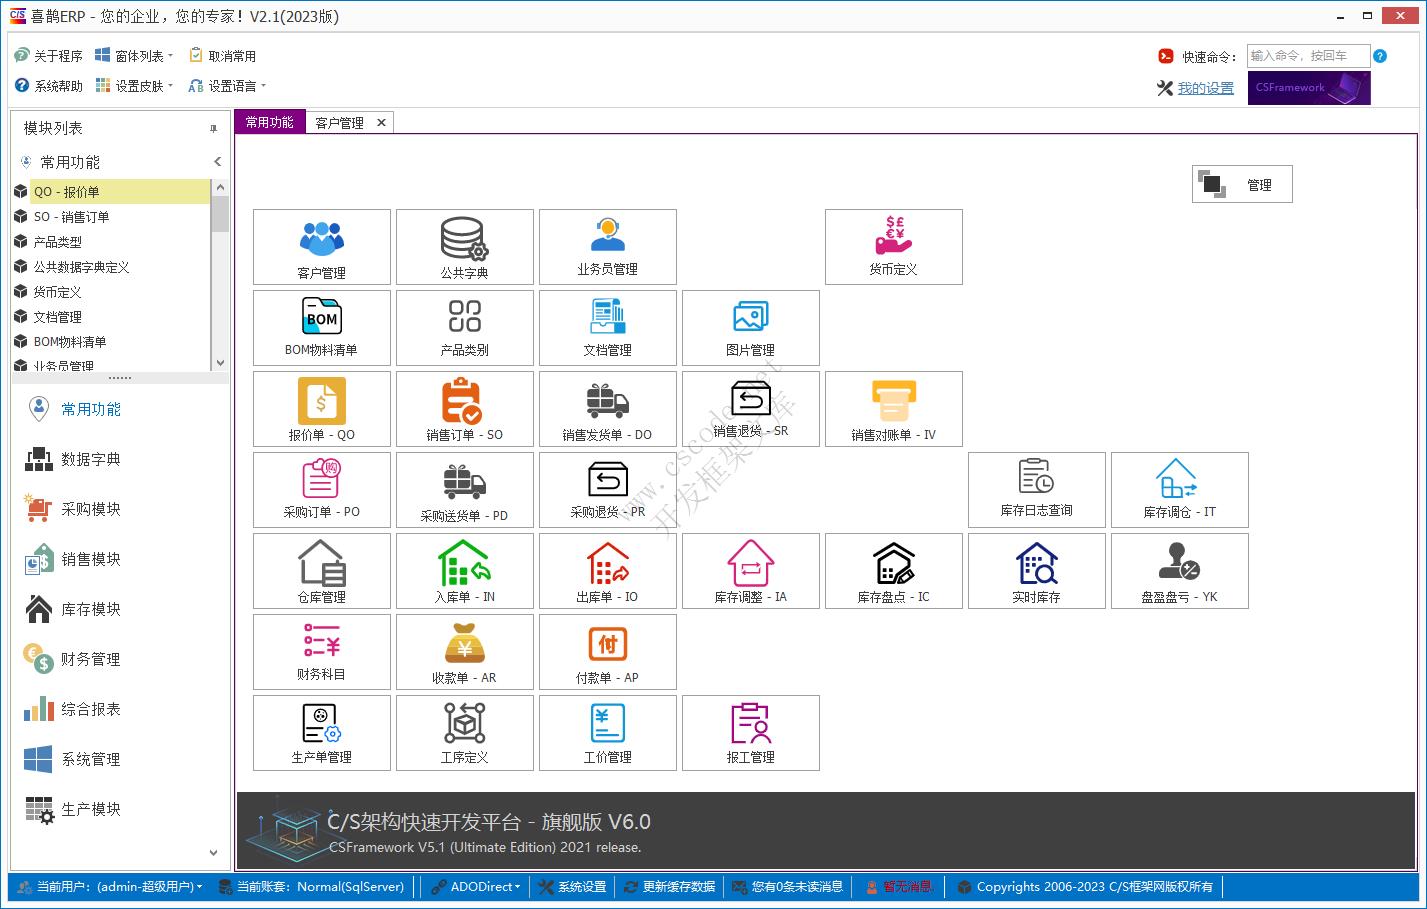Open the 采购送货单 - PD truck tile

click(464, 490)
